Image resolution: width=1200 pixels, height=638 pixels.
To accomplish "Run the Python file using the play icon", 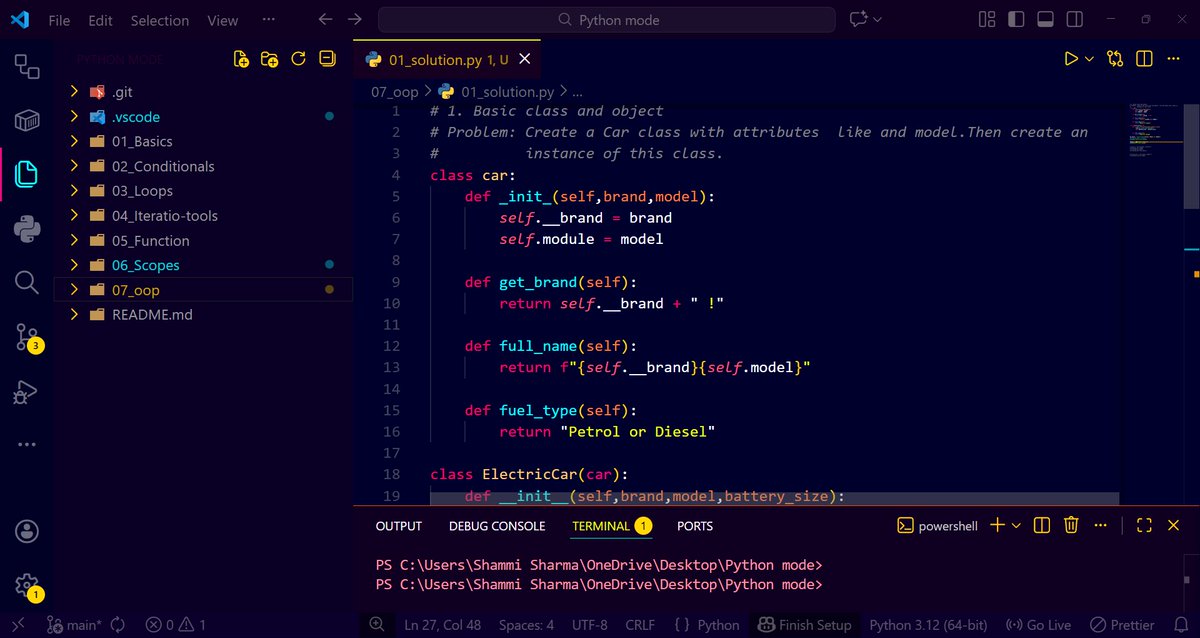I will click(x=1072, y=58).
